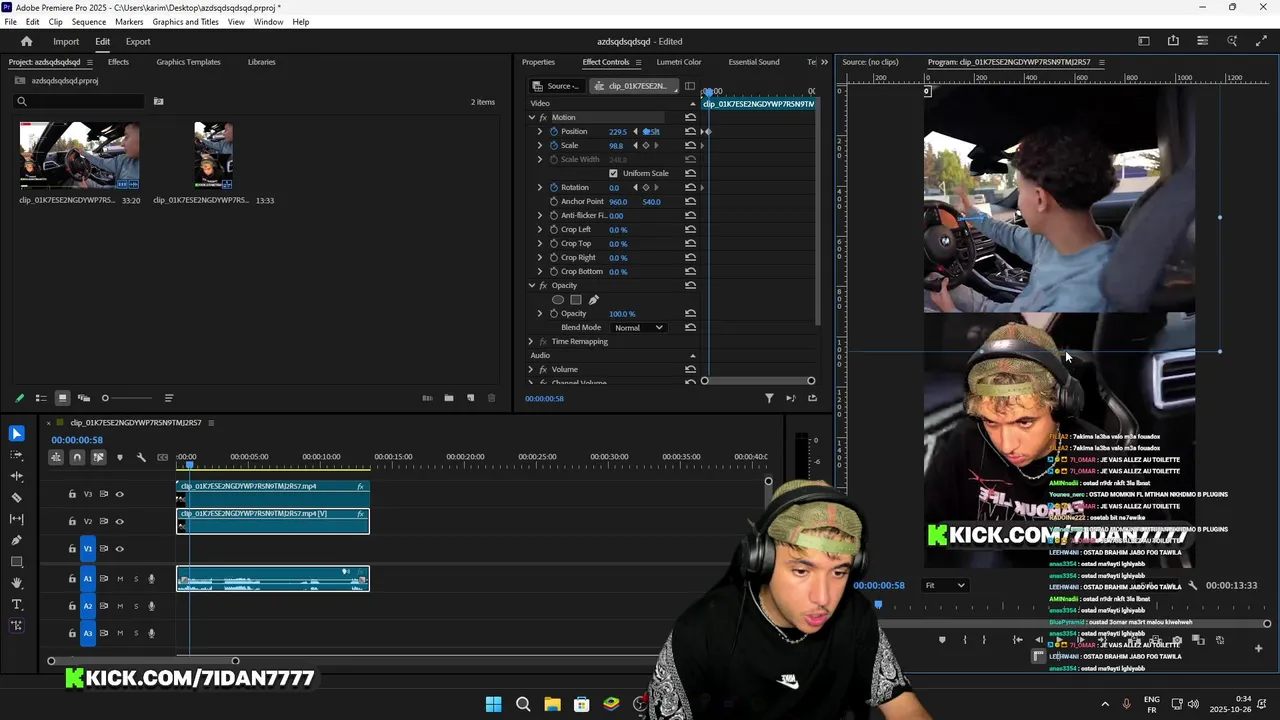Toggle lock on track V3
This screenshot has height=720, width=1280.
click(x=72, y=494)
